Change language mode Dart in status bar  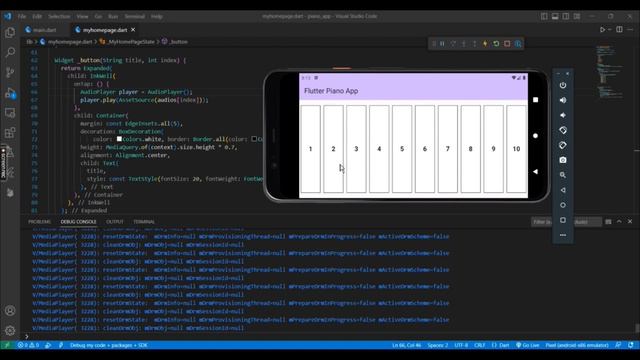[x=504, y=345]
